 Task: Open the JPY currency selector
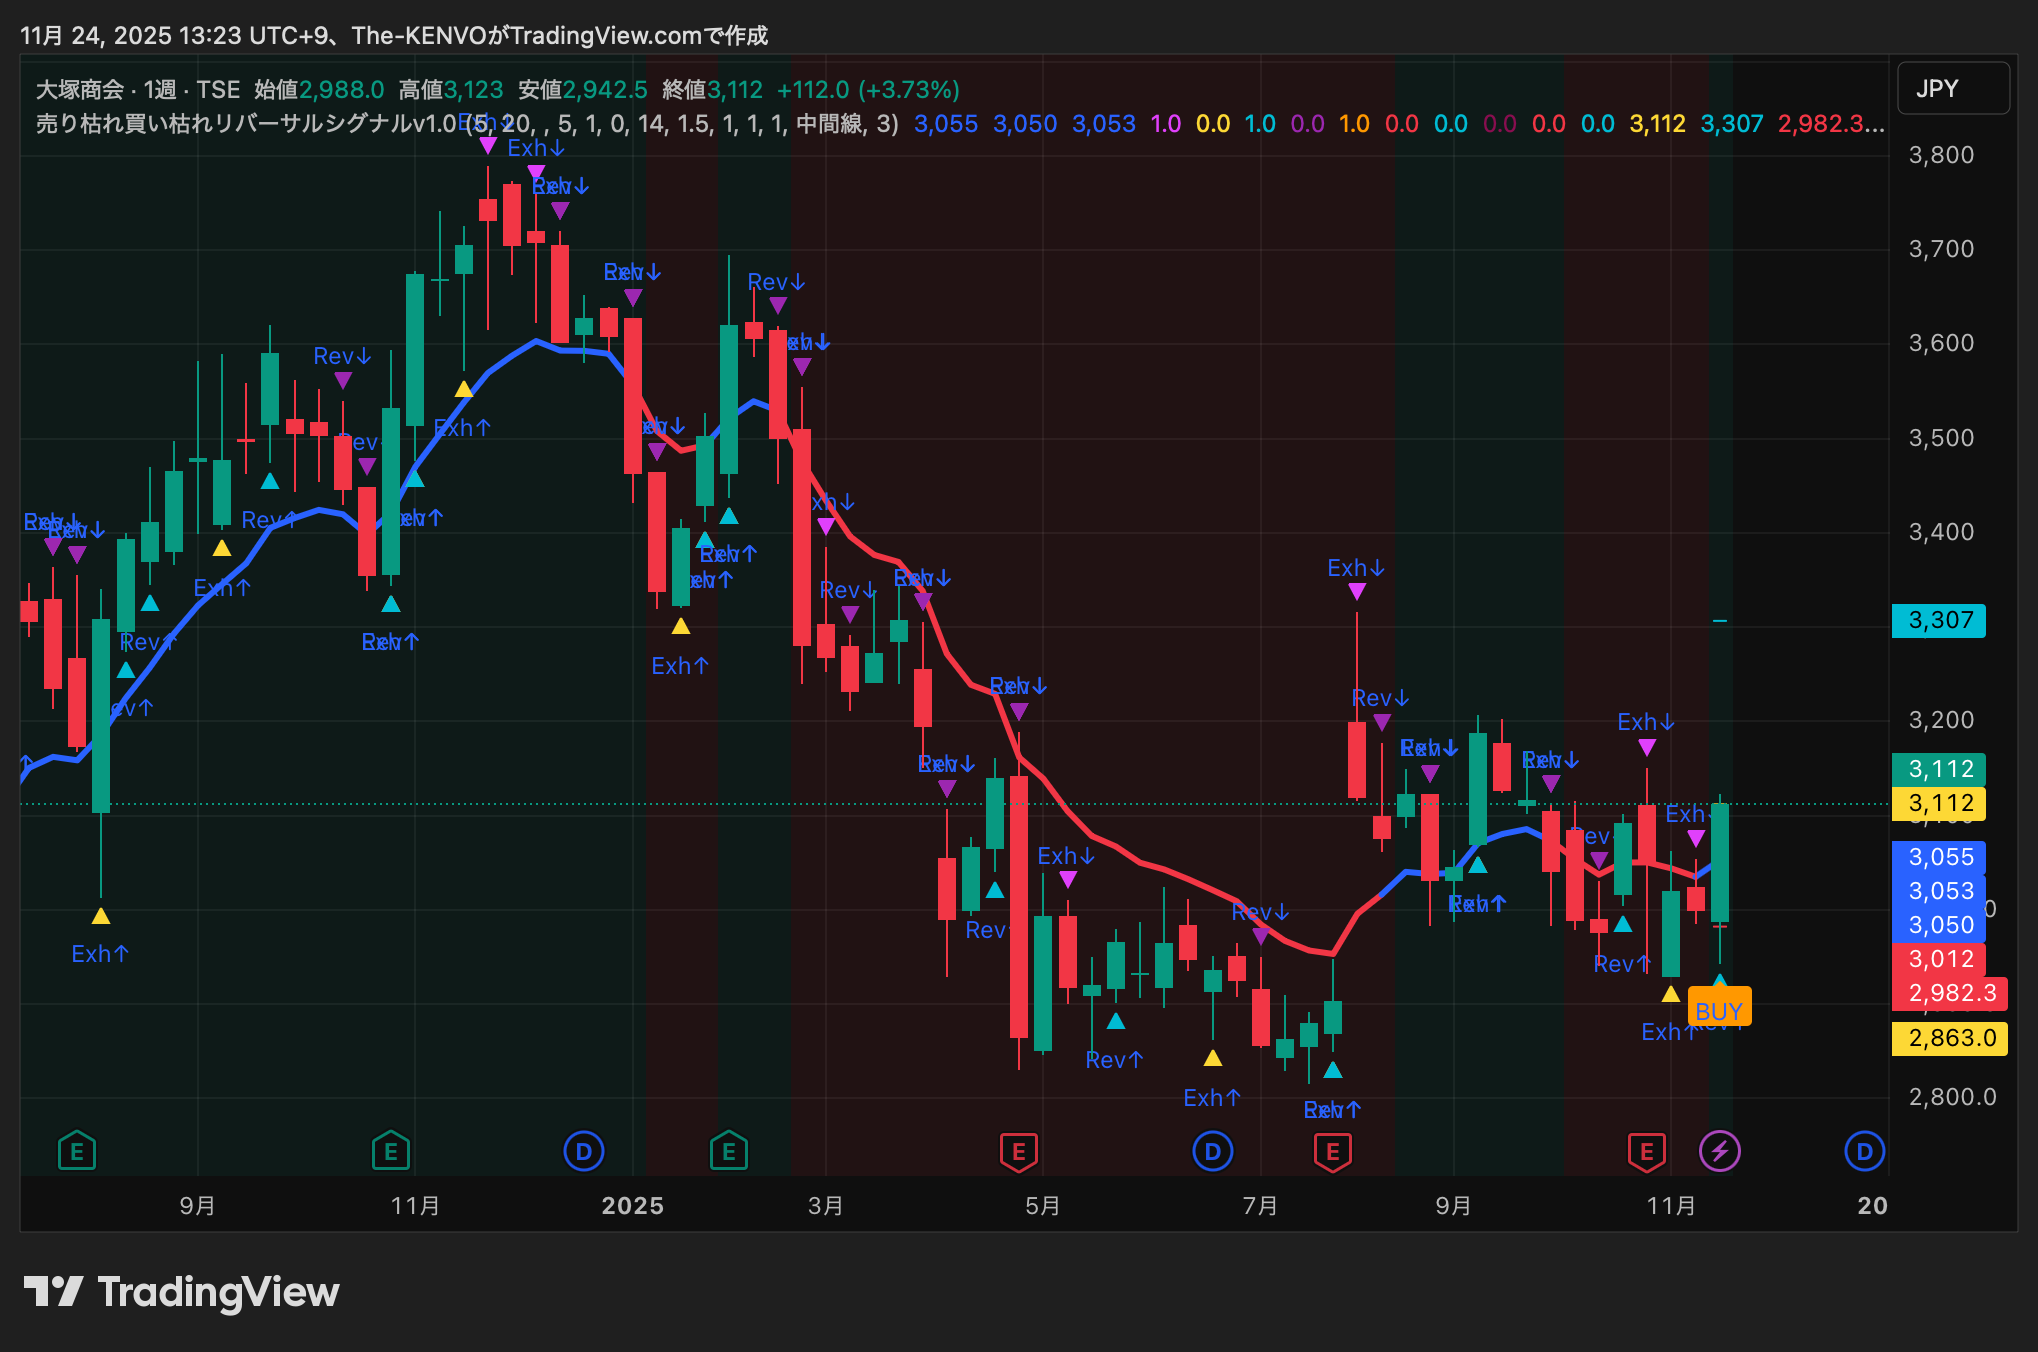pos(1952,89)
